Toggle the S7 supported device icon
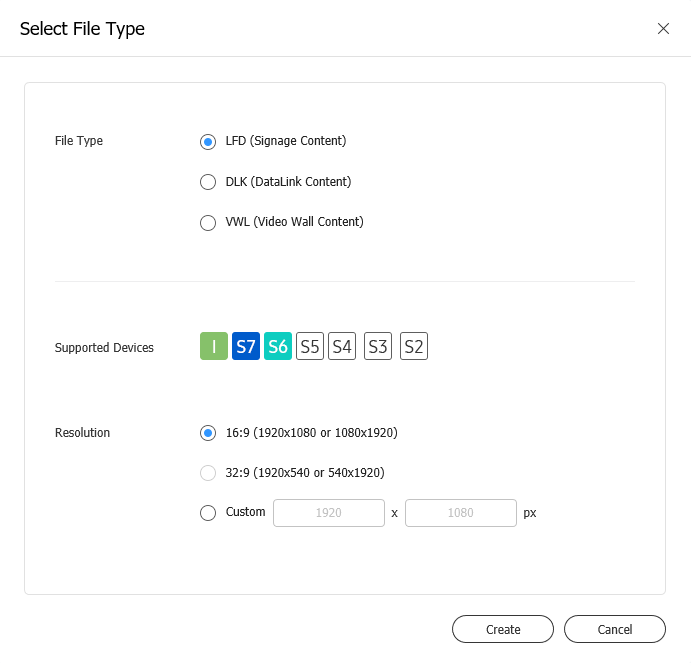691x663 pixels. point(246,346)
